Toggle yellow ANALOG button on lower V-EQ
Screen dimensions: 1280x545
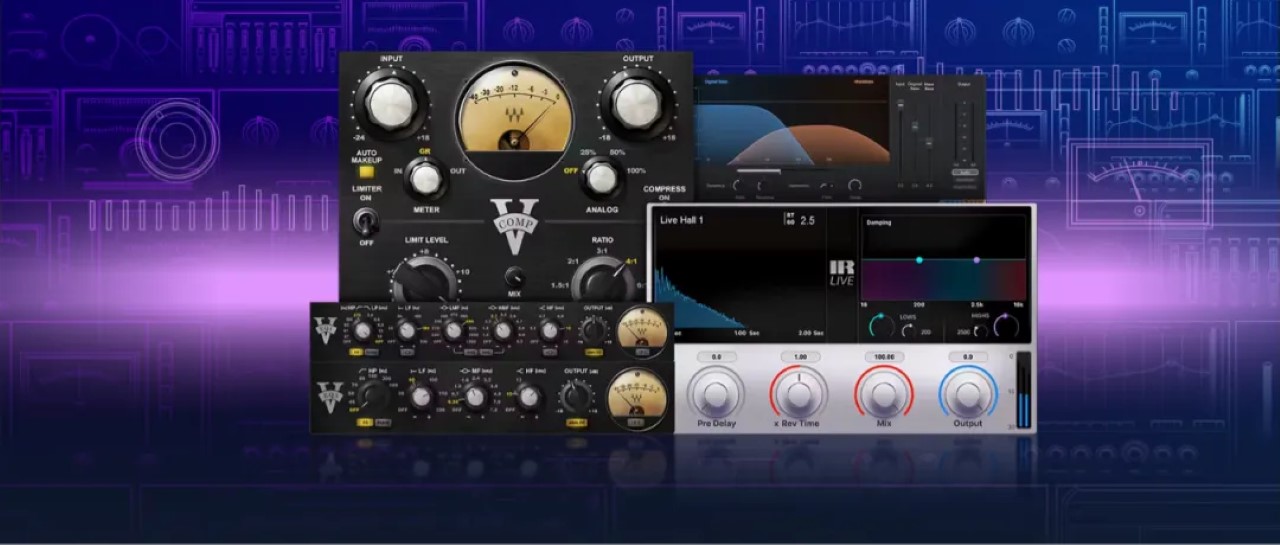[x=576, y=424]
